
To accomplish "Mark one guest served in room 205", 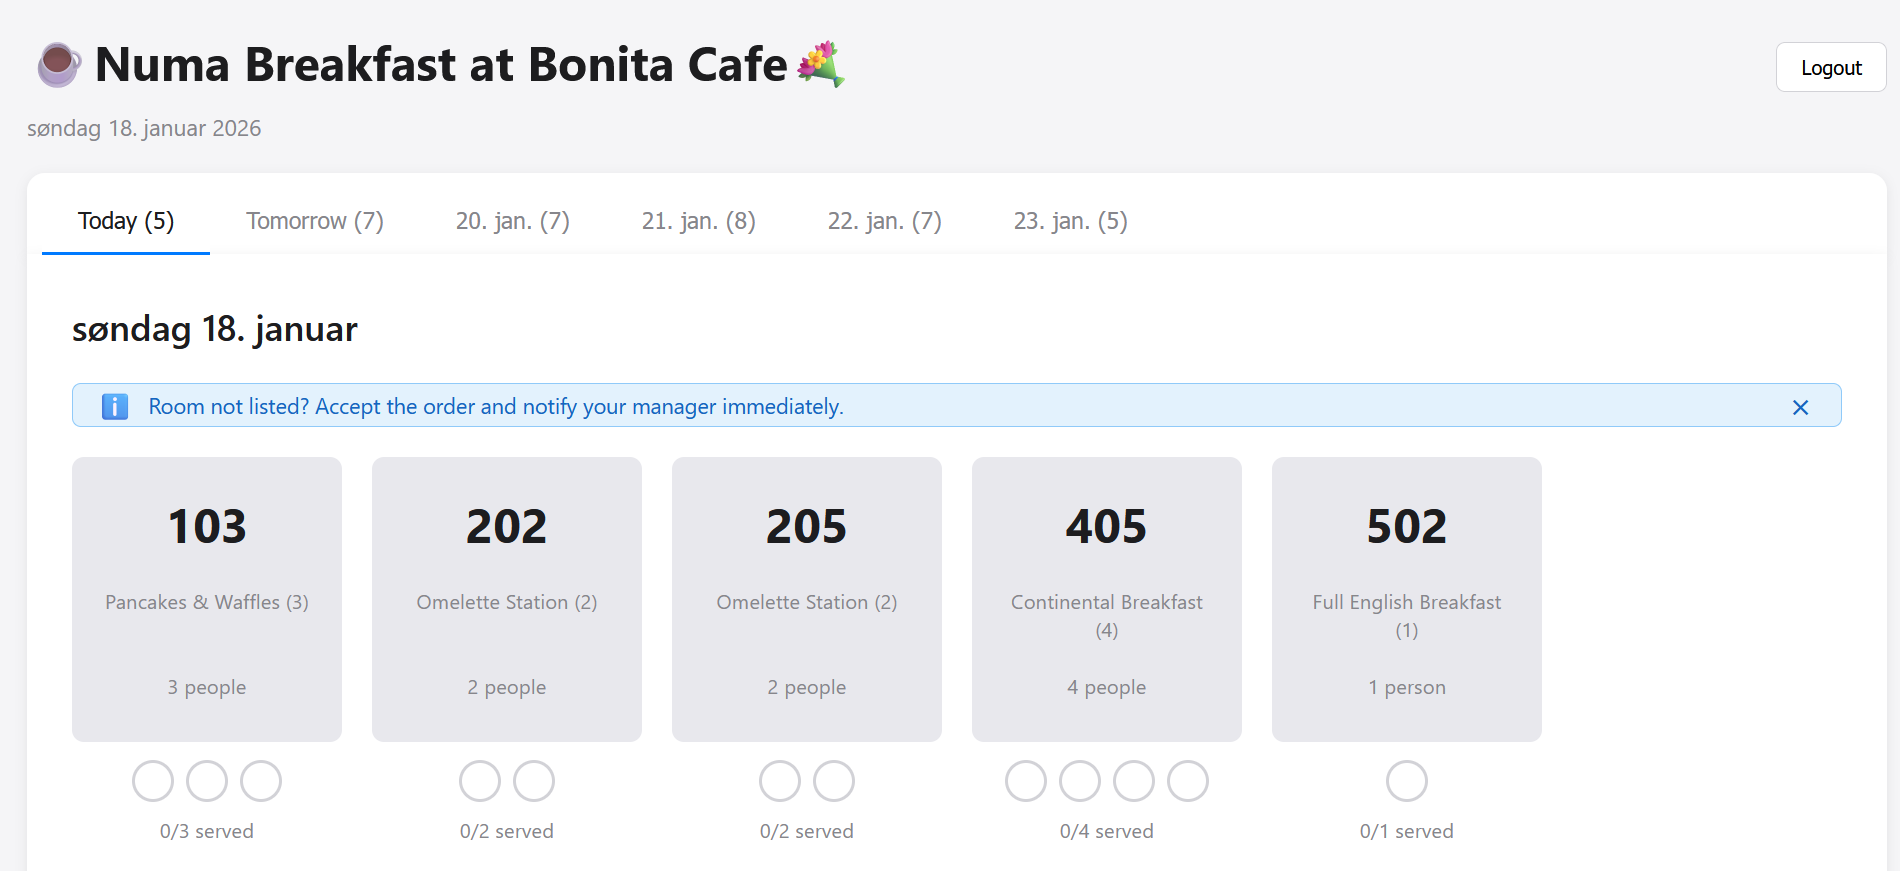I will 780,781.
